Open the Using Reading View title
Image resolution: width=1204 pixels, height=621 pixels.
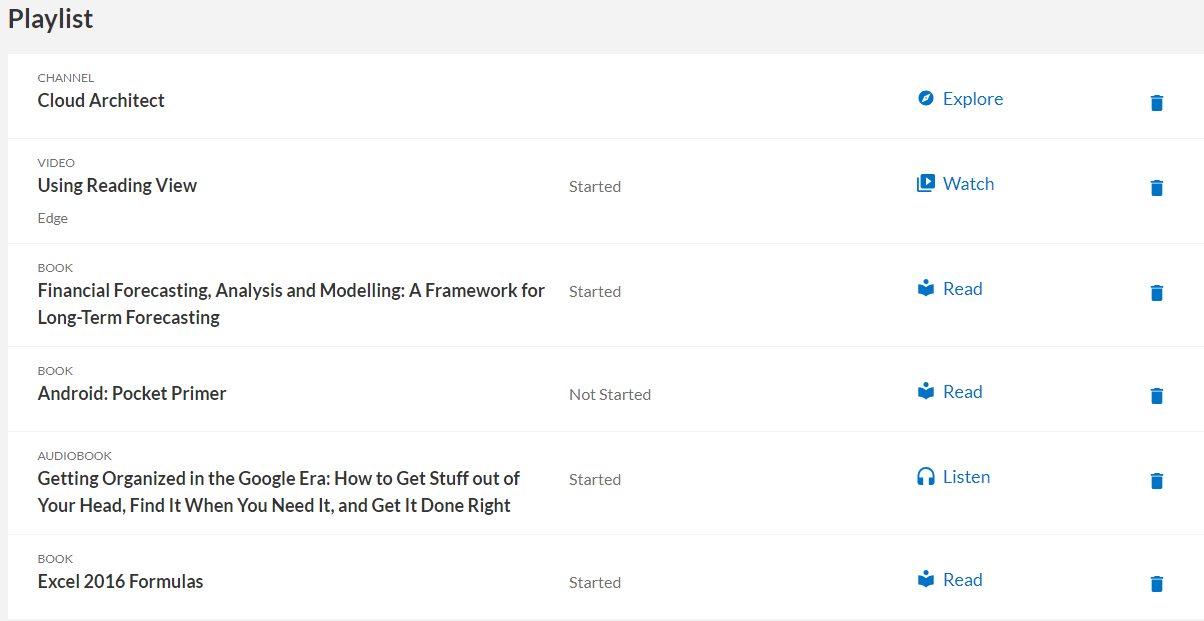117,185
